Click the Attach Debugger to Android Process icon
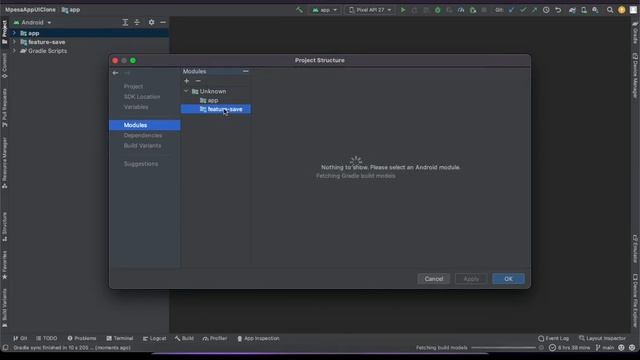 [x=473, y=10]
